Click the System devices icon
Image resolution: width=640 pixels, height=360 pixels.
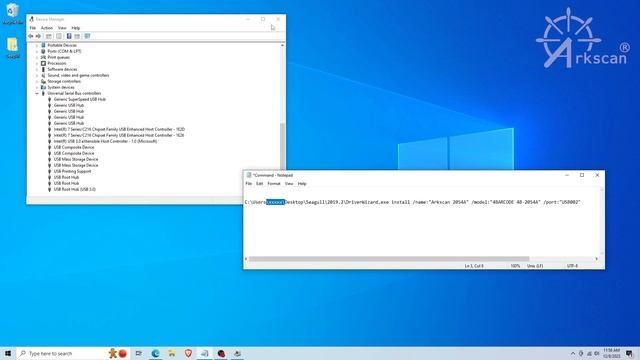pos(43,87)
